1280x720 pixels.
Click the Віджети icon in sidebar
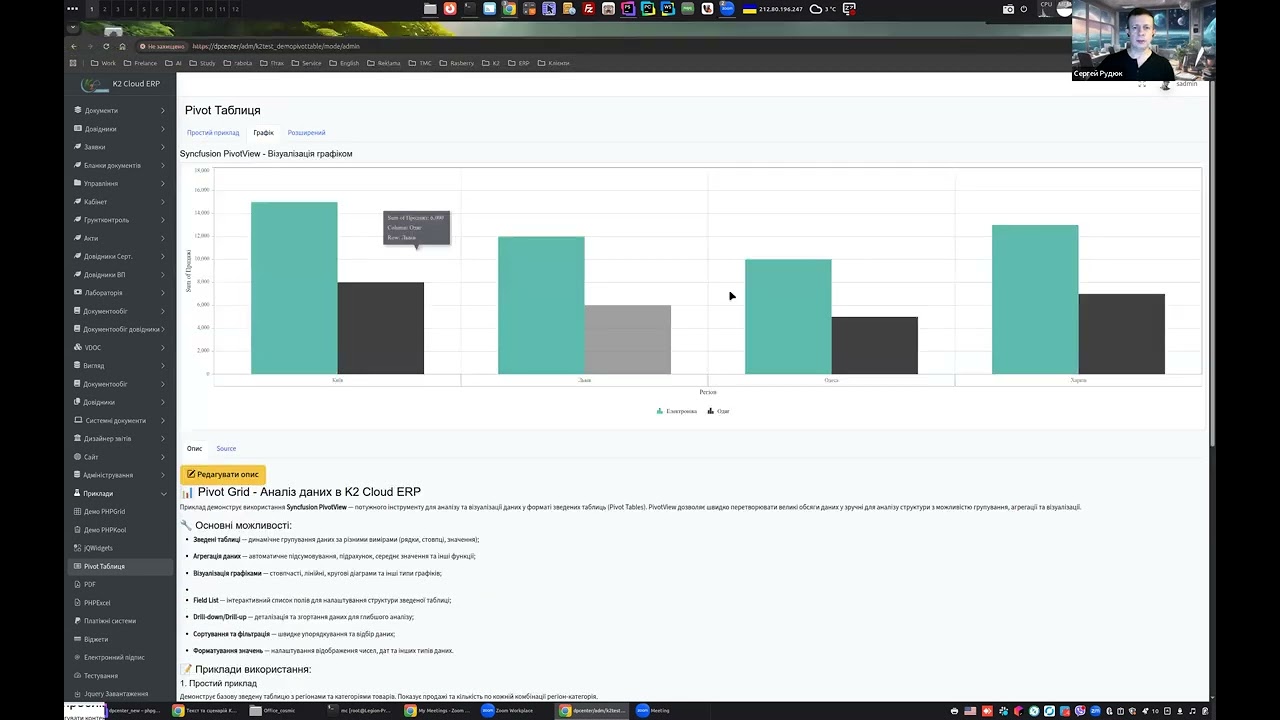tap(78, 639)
